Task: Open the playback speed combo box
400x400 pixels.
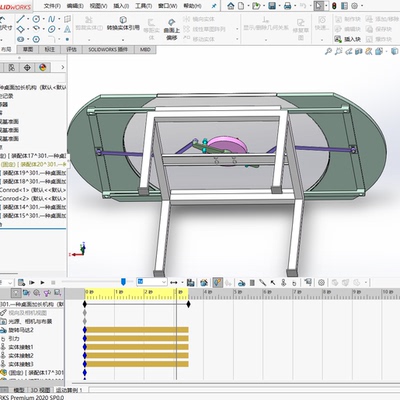Action: click(152, 282)
